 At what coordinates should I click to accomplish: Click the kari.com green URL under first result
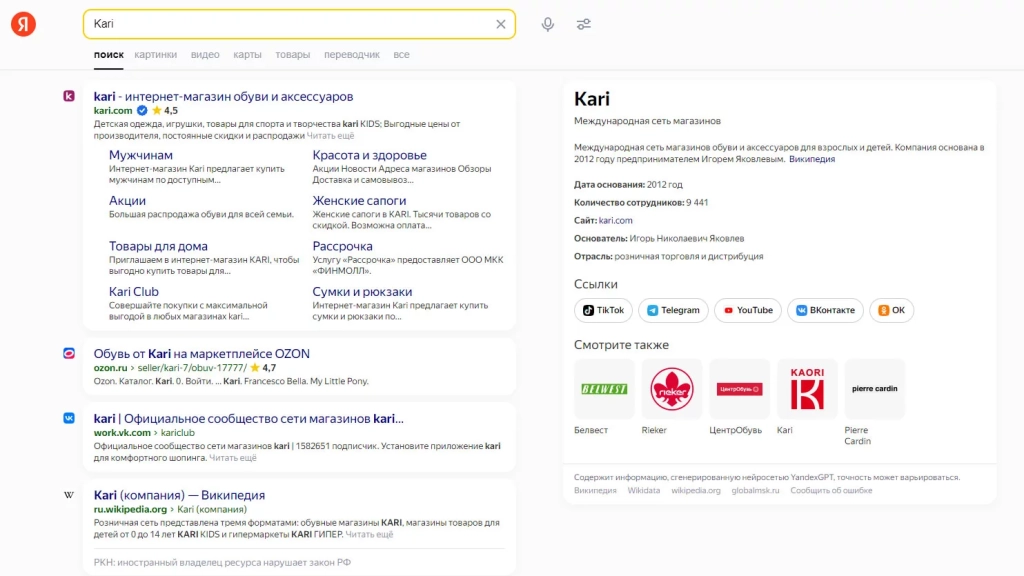(113, 111)
